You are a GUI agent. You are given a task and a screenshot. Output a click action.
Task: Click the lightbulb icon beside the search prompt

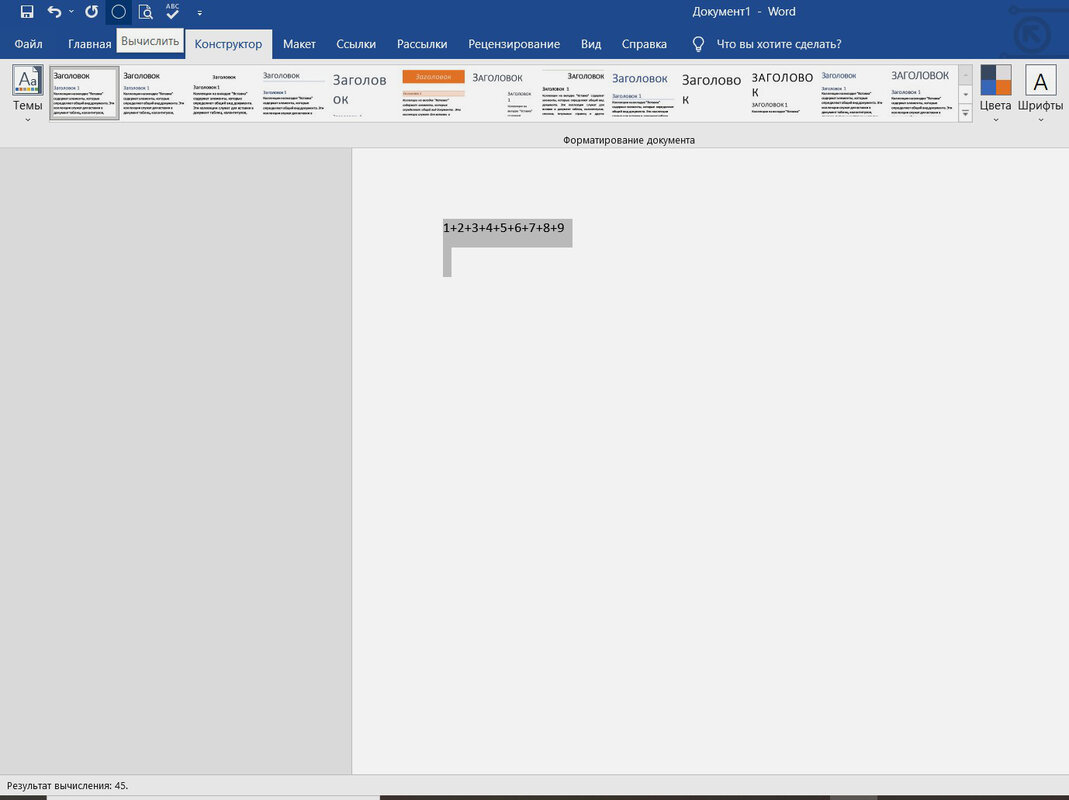[699, 44]
